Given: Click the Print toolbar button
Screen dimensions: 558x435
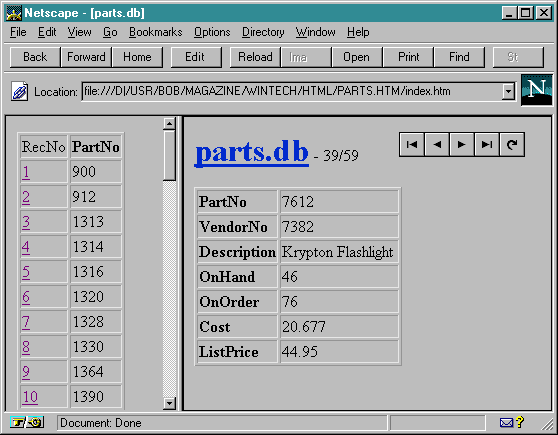Looking at the screenshot, I should [x=408, y=57].
